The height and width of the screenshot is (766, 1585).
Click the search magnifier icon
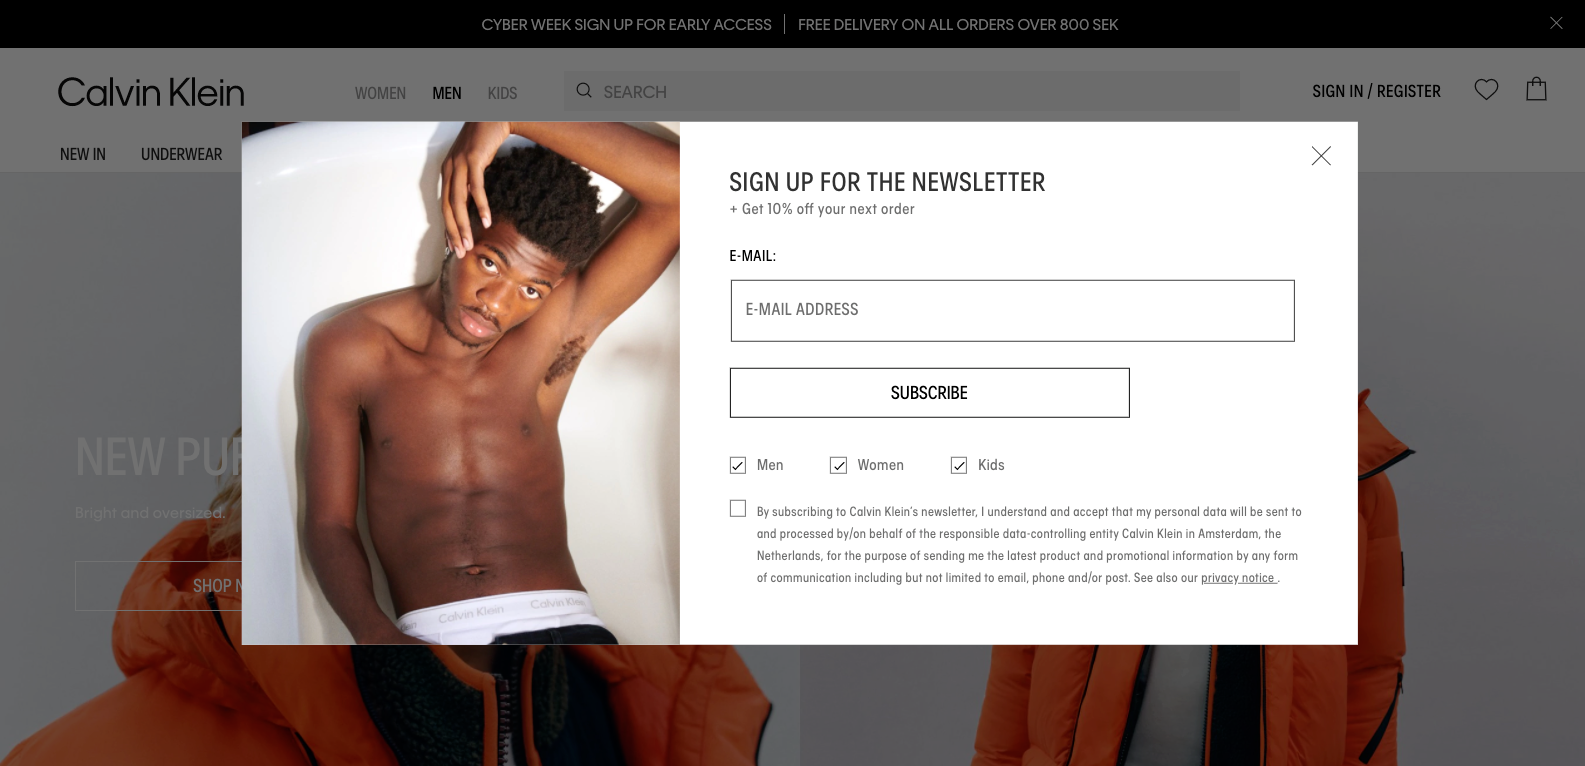584,91
